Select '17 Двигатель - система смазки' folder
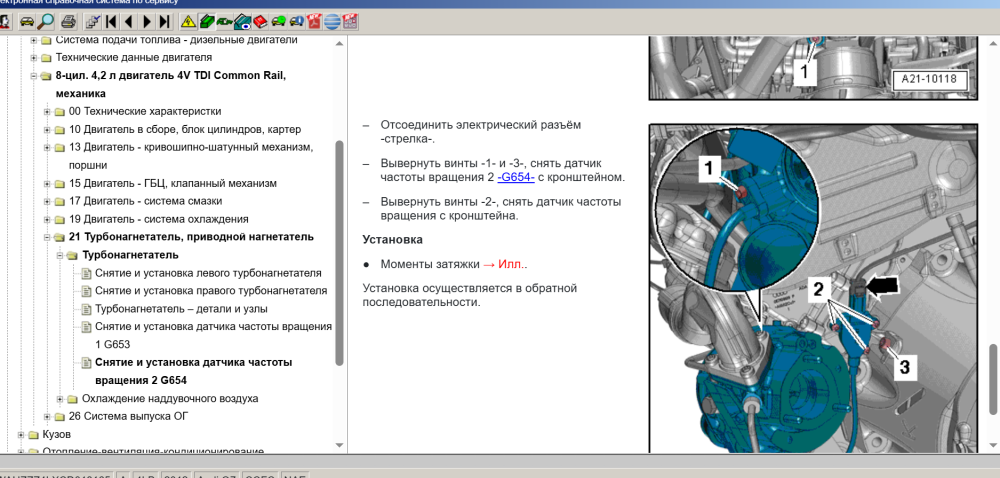Screen dimensions: 1000x478 point(145,201)
